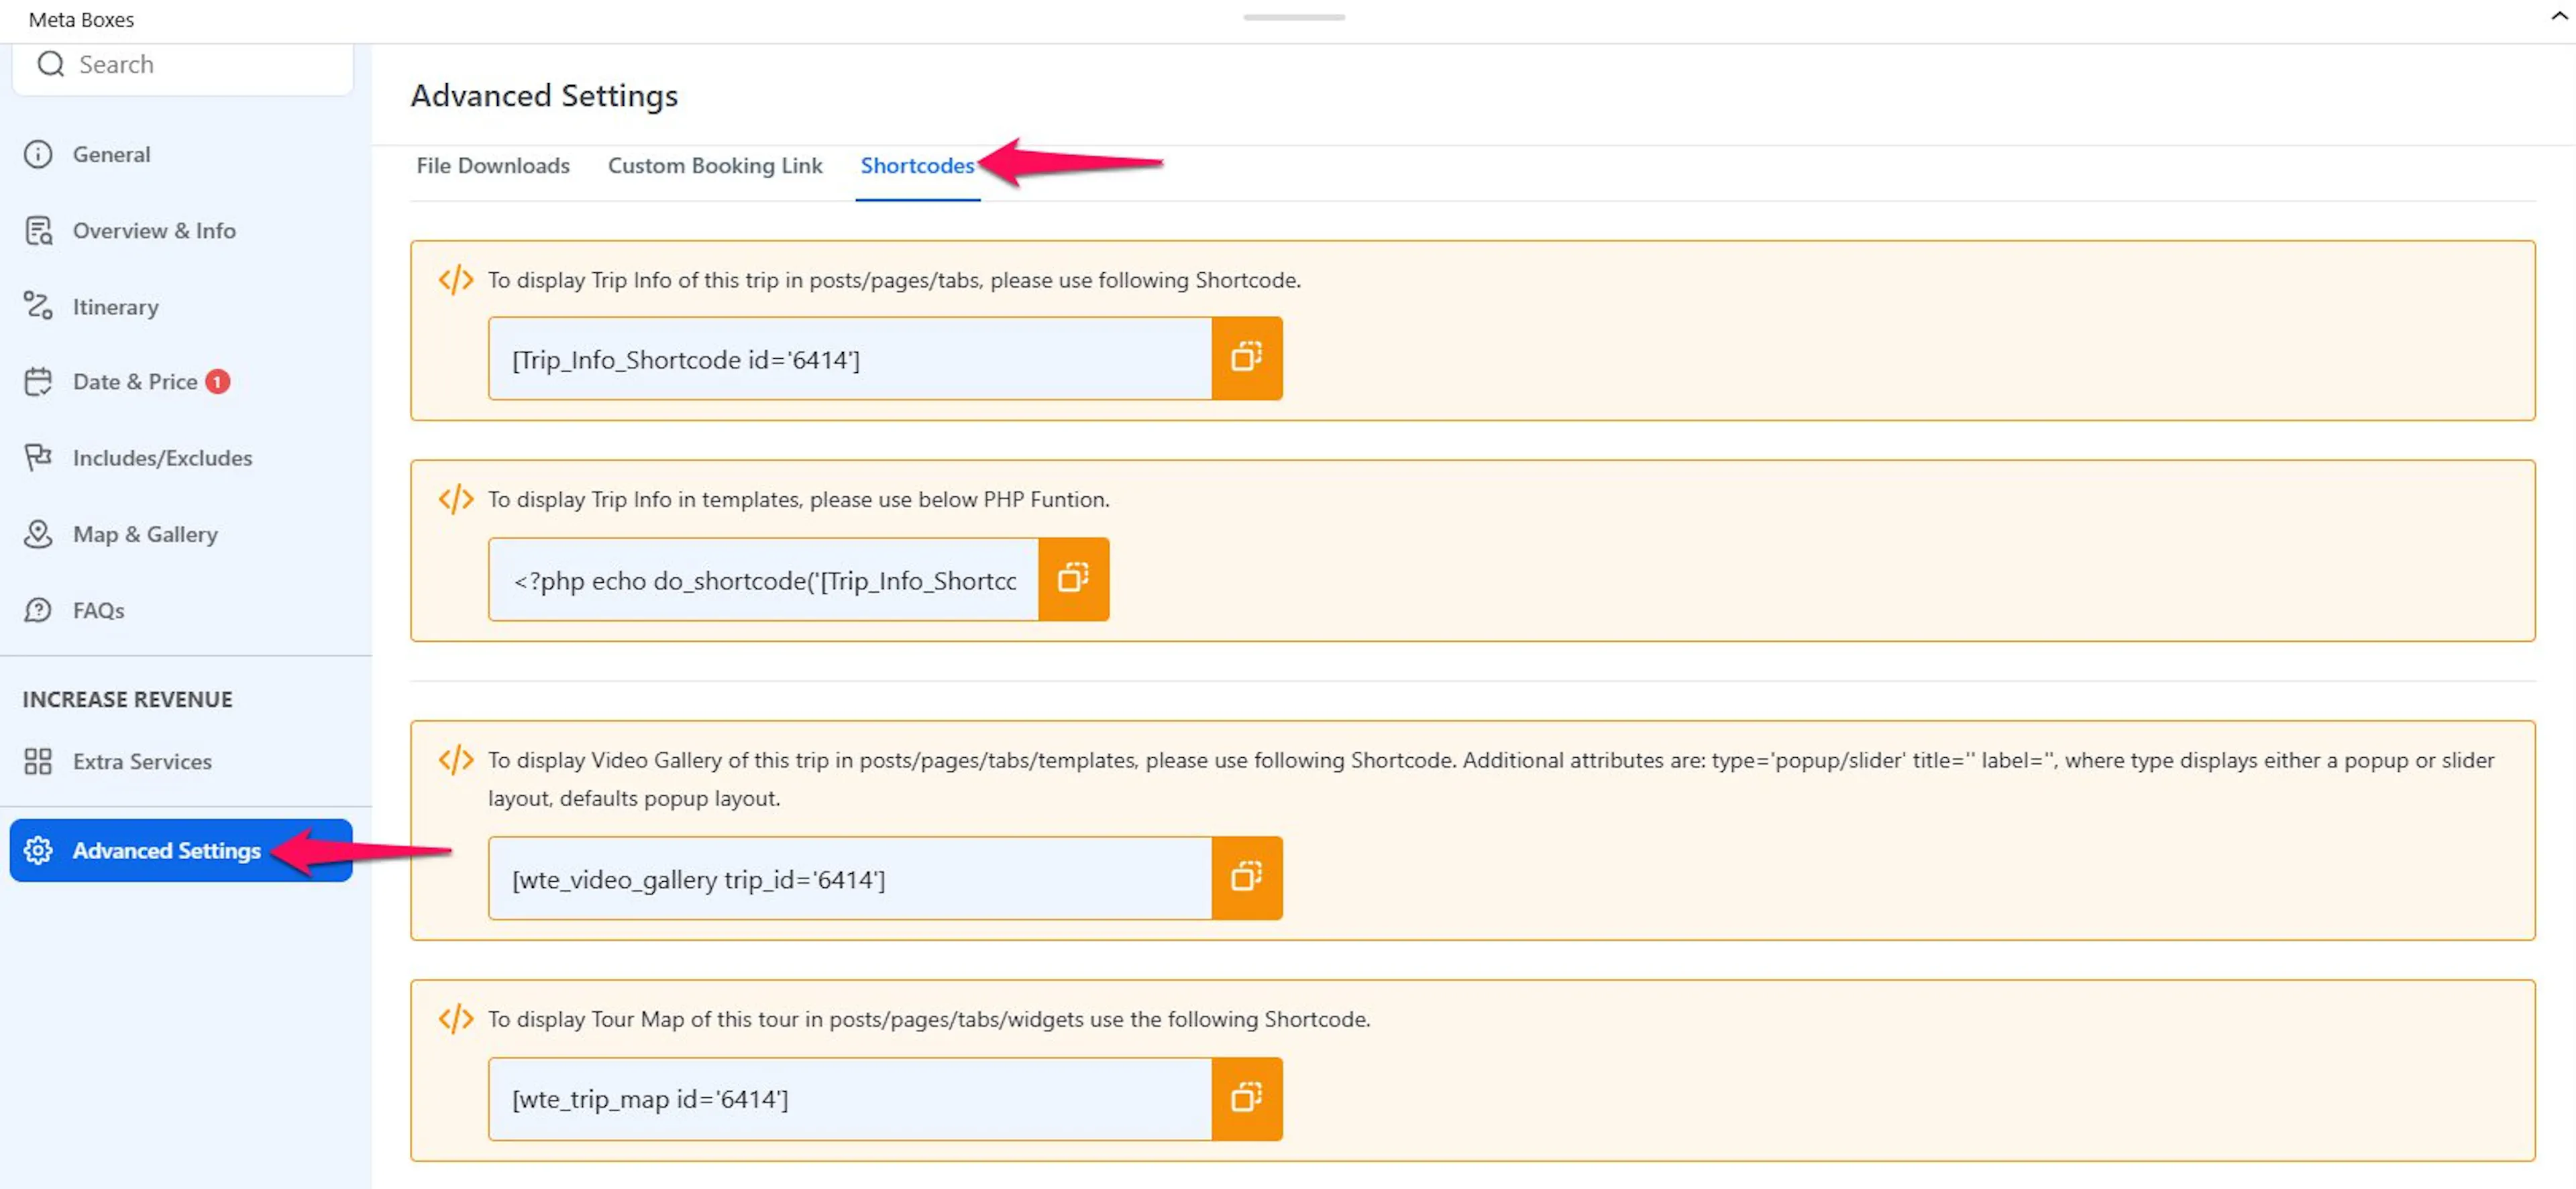Select the Shortcodes tab
The width and height of the screenshot is (2576, 1189).
click(x=917, y=166)
